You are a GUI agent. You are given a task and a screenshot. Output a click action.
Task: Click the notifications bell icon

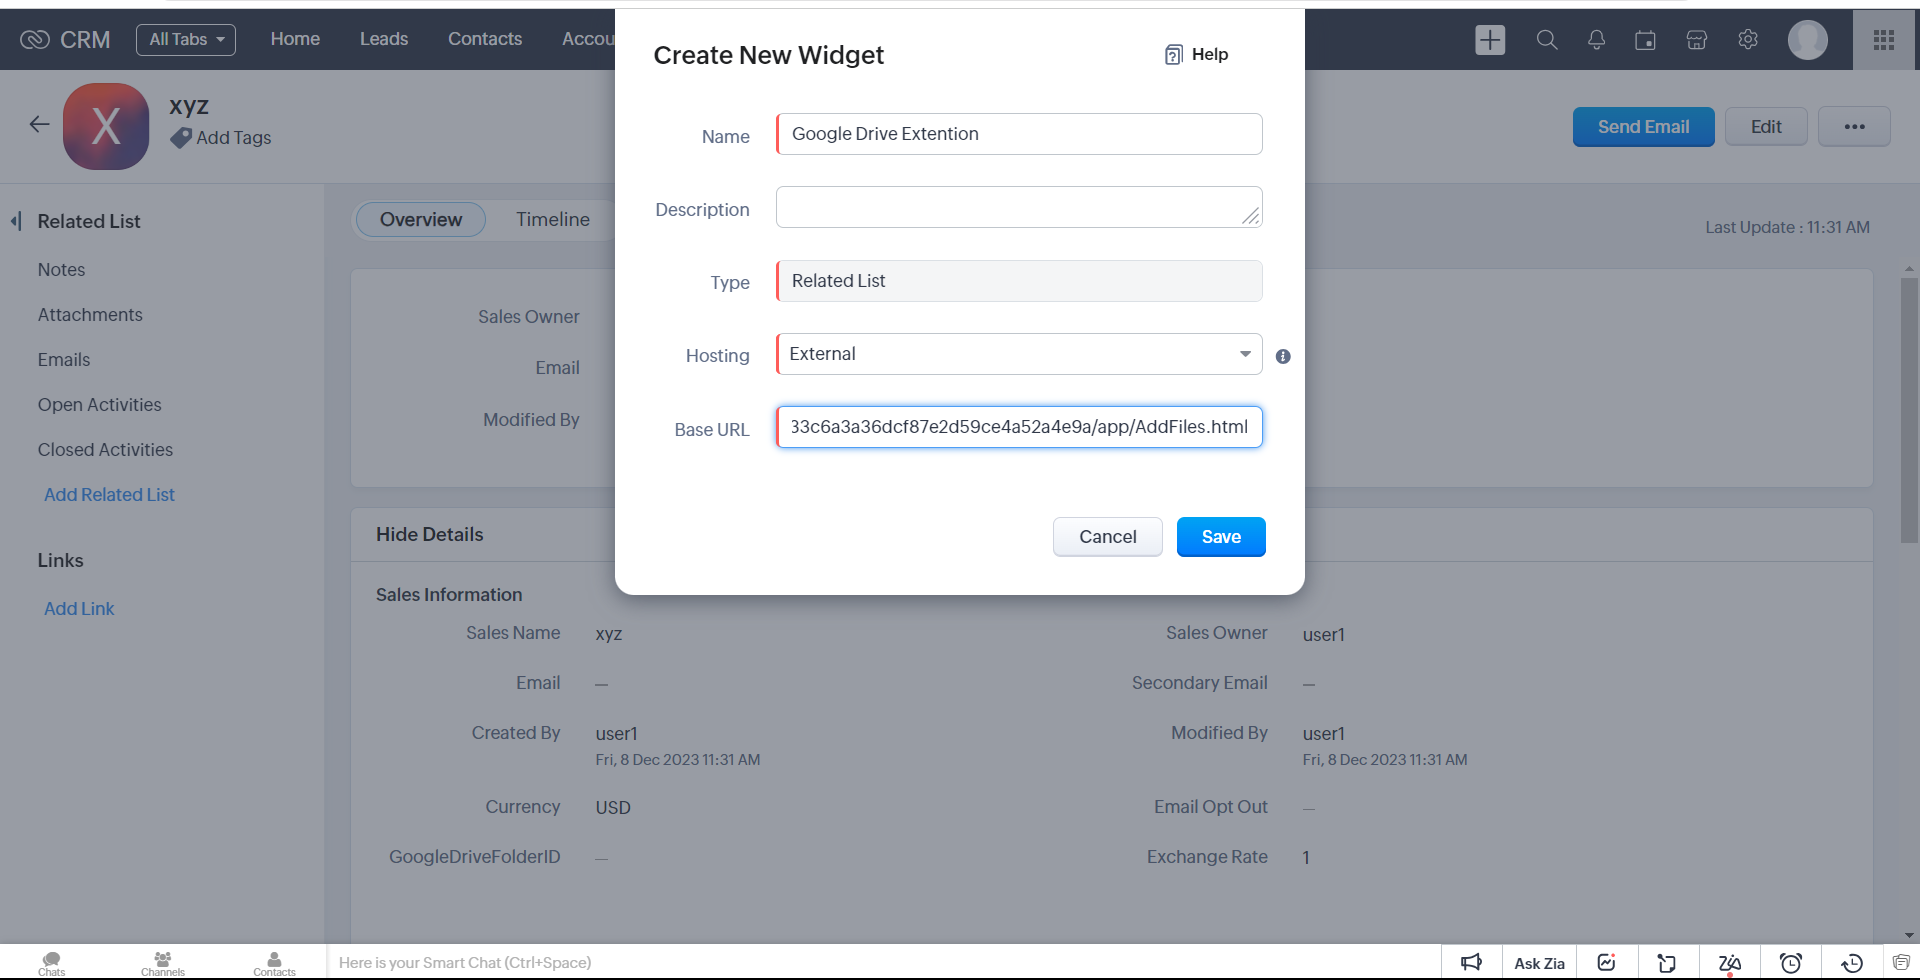tap(1596, 40)
